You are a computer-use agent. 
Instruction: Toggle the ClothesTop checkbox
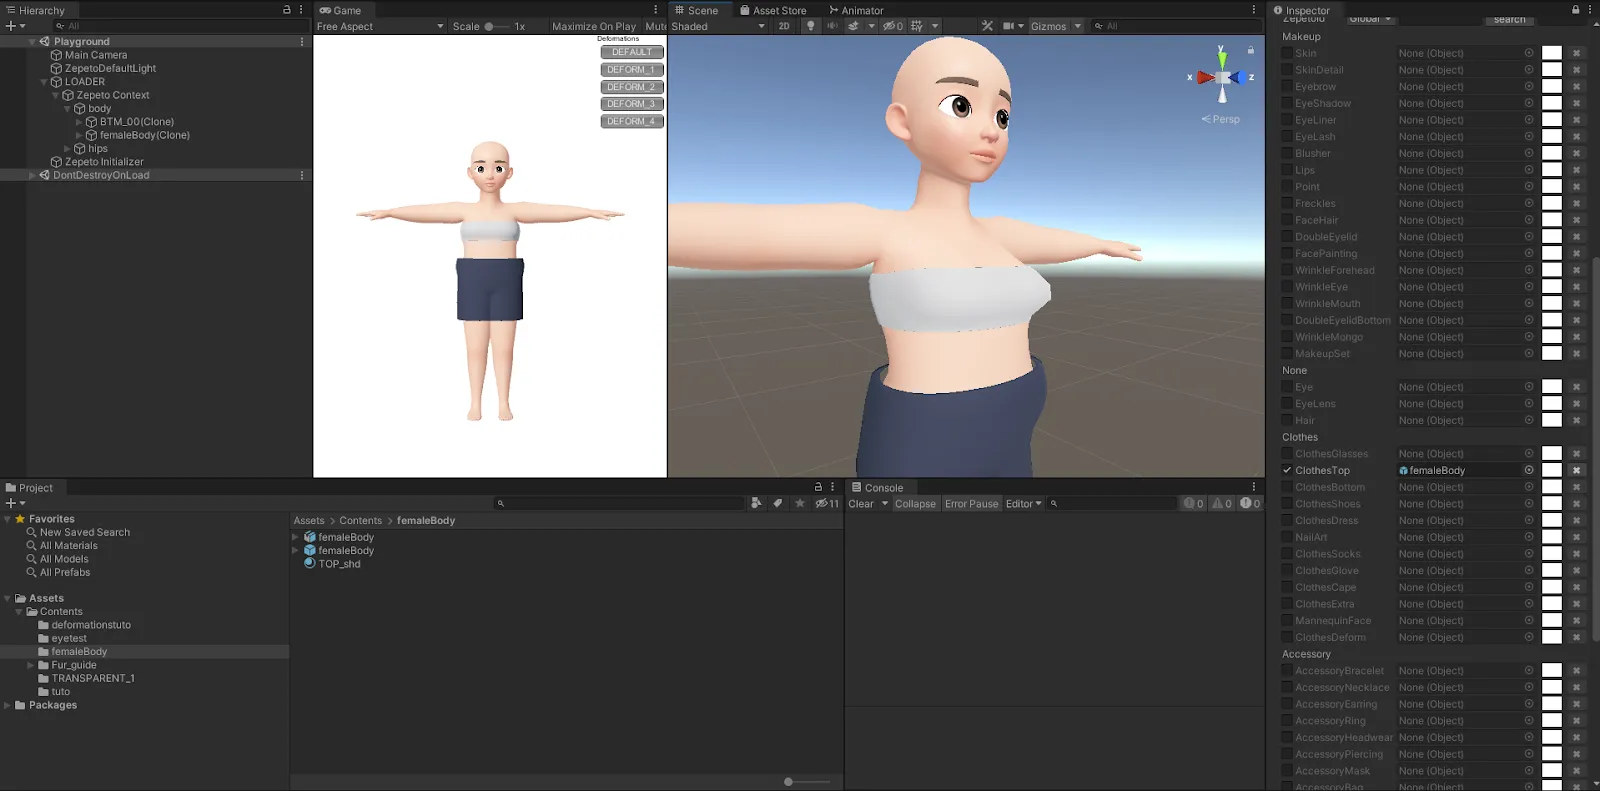coord(1287,470)
